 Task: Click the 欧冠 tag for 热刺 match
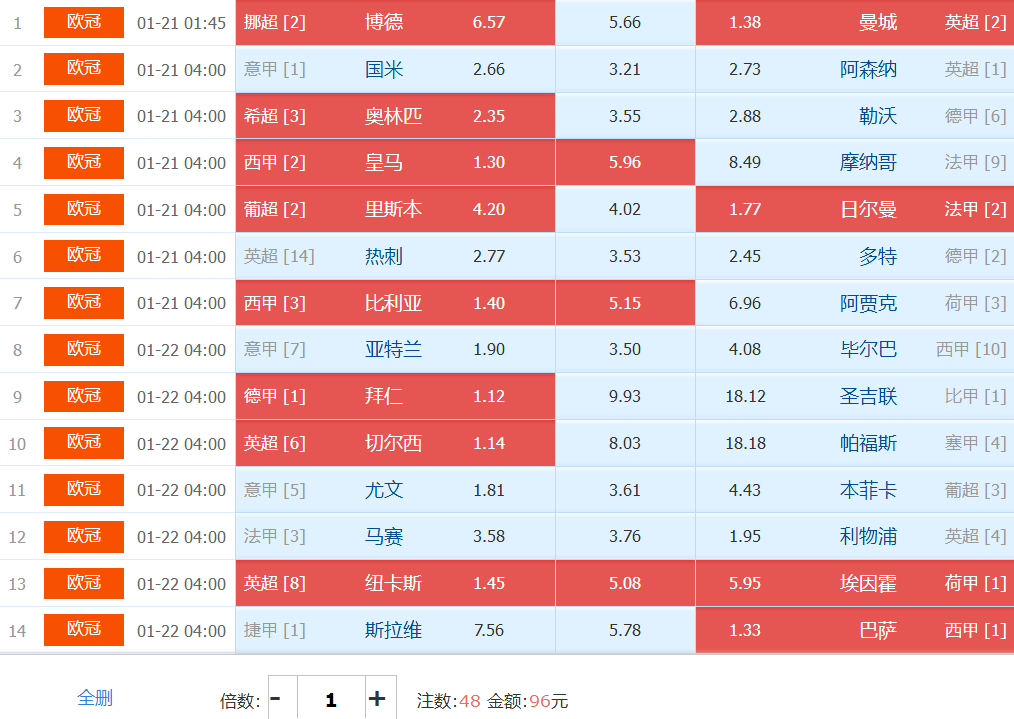84,256
